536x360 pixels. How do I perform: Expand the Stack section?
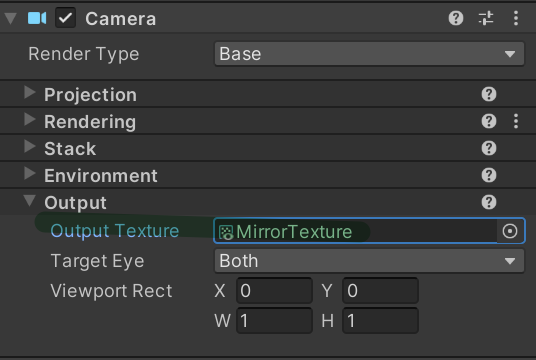tap(30, 146)
